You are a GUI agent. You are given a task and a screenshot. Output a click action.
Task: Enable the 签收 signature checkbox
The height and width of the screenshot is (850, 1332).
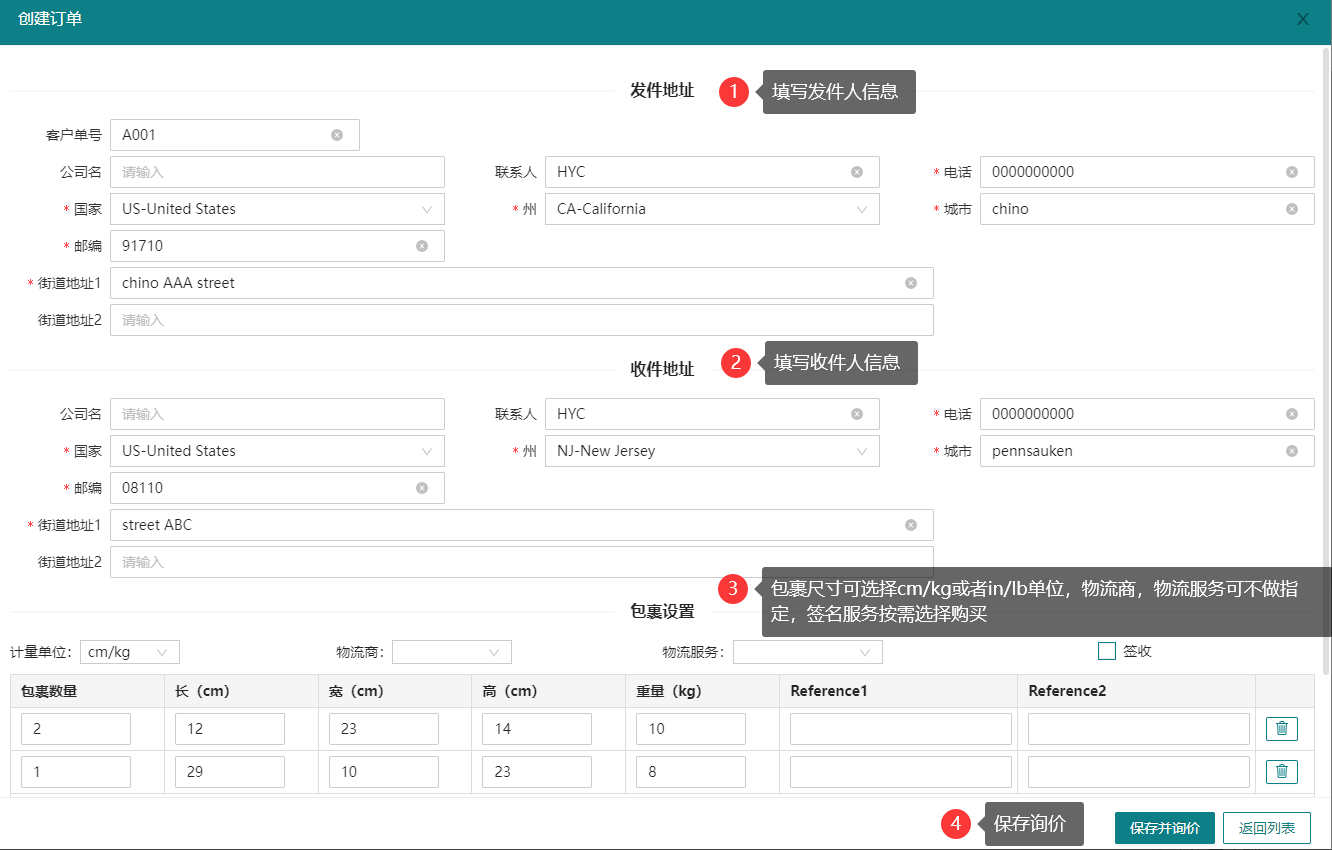1107,651
